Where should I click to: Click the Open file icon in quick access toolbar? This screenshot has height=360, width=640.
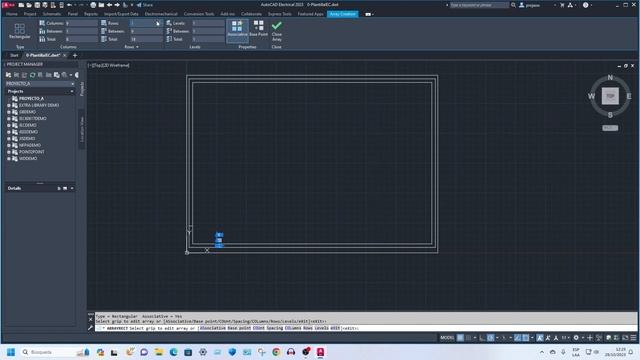click(x=29, y=5)
